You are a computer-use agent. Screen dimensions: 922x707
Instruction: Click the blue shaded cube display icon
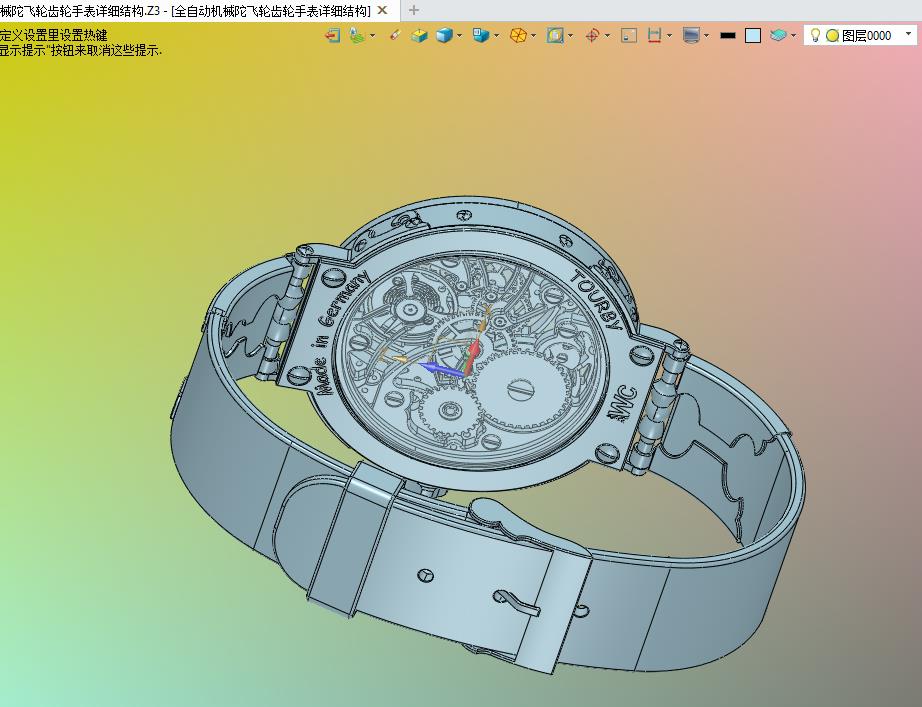coord(444,36)
